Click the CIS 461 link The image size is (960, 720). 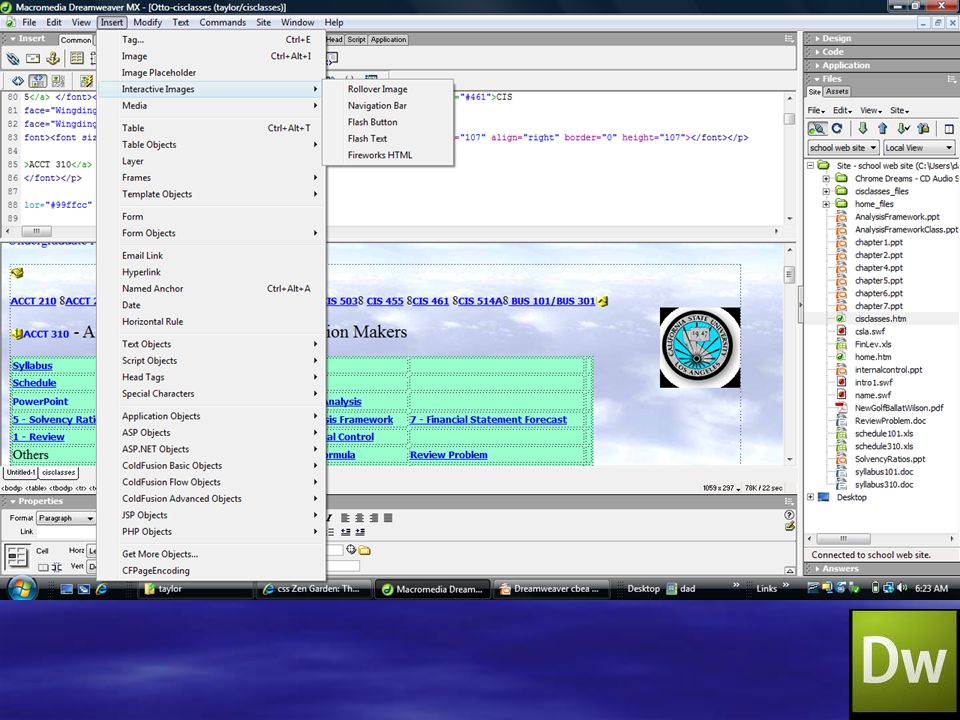click(x=430, y=301)
